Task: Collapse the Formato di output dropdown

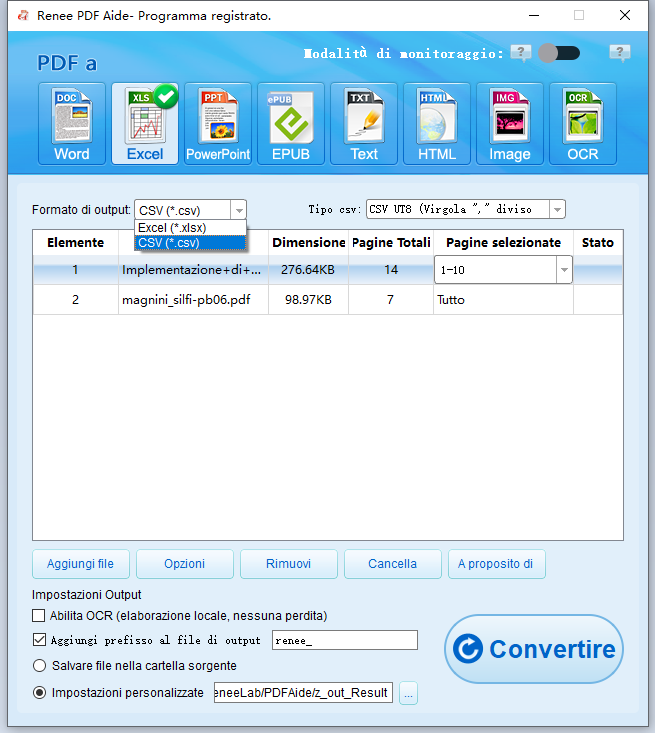Action: point(238,210)
